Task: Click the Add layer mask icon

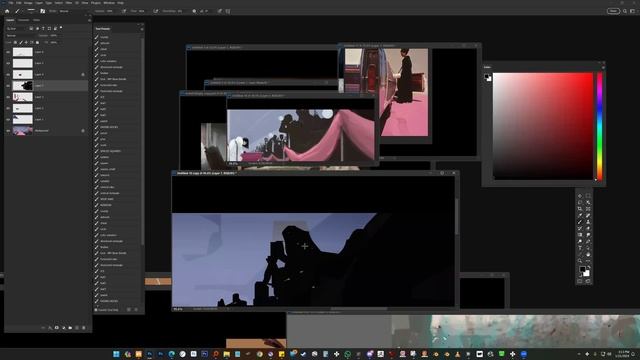Action: [x=57, y=328]
